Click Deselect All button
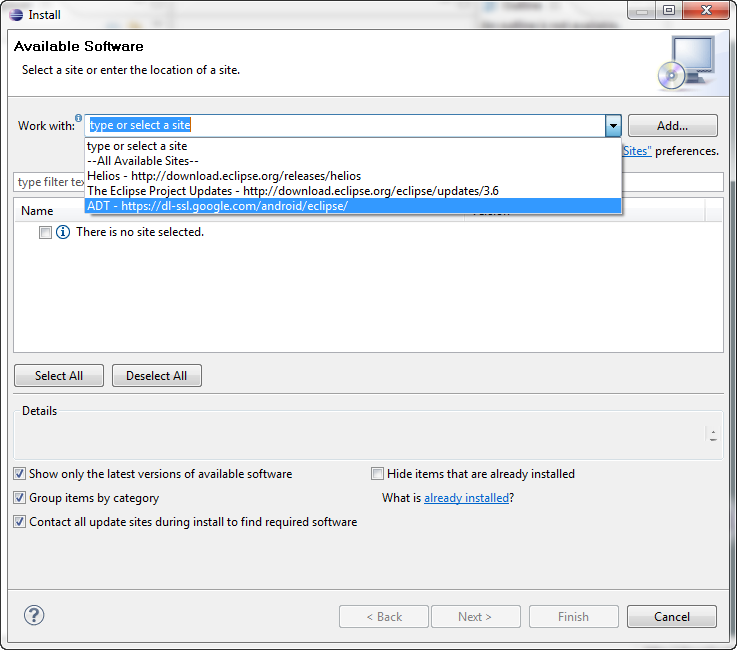The width and height of the screenshot is (737, 650). tap(157, 376)
